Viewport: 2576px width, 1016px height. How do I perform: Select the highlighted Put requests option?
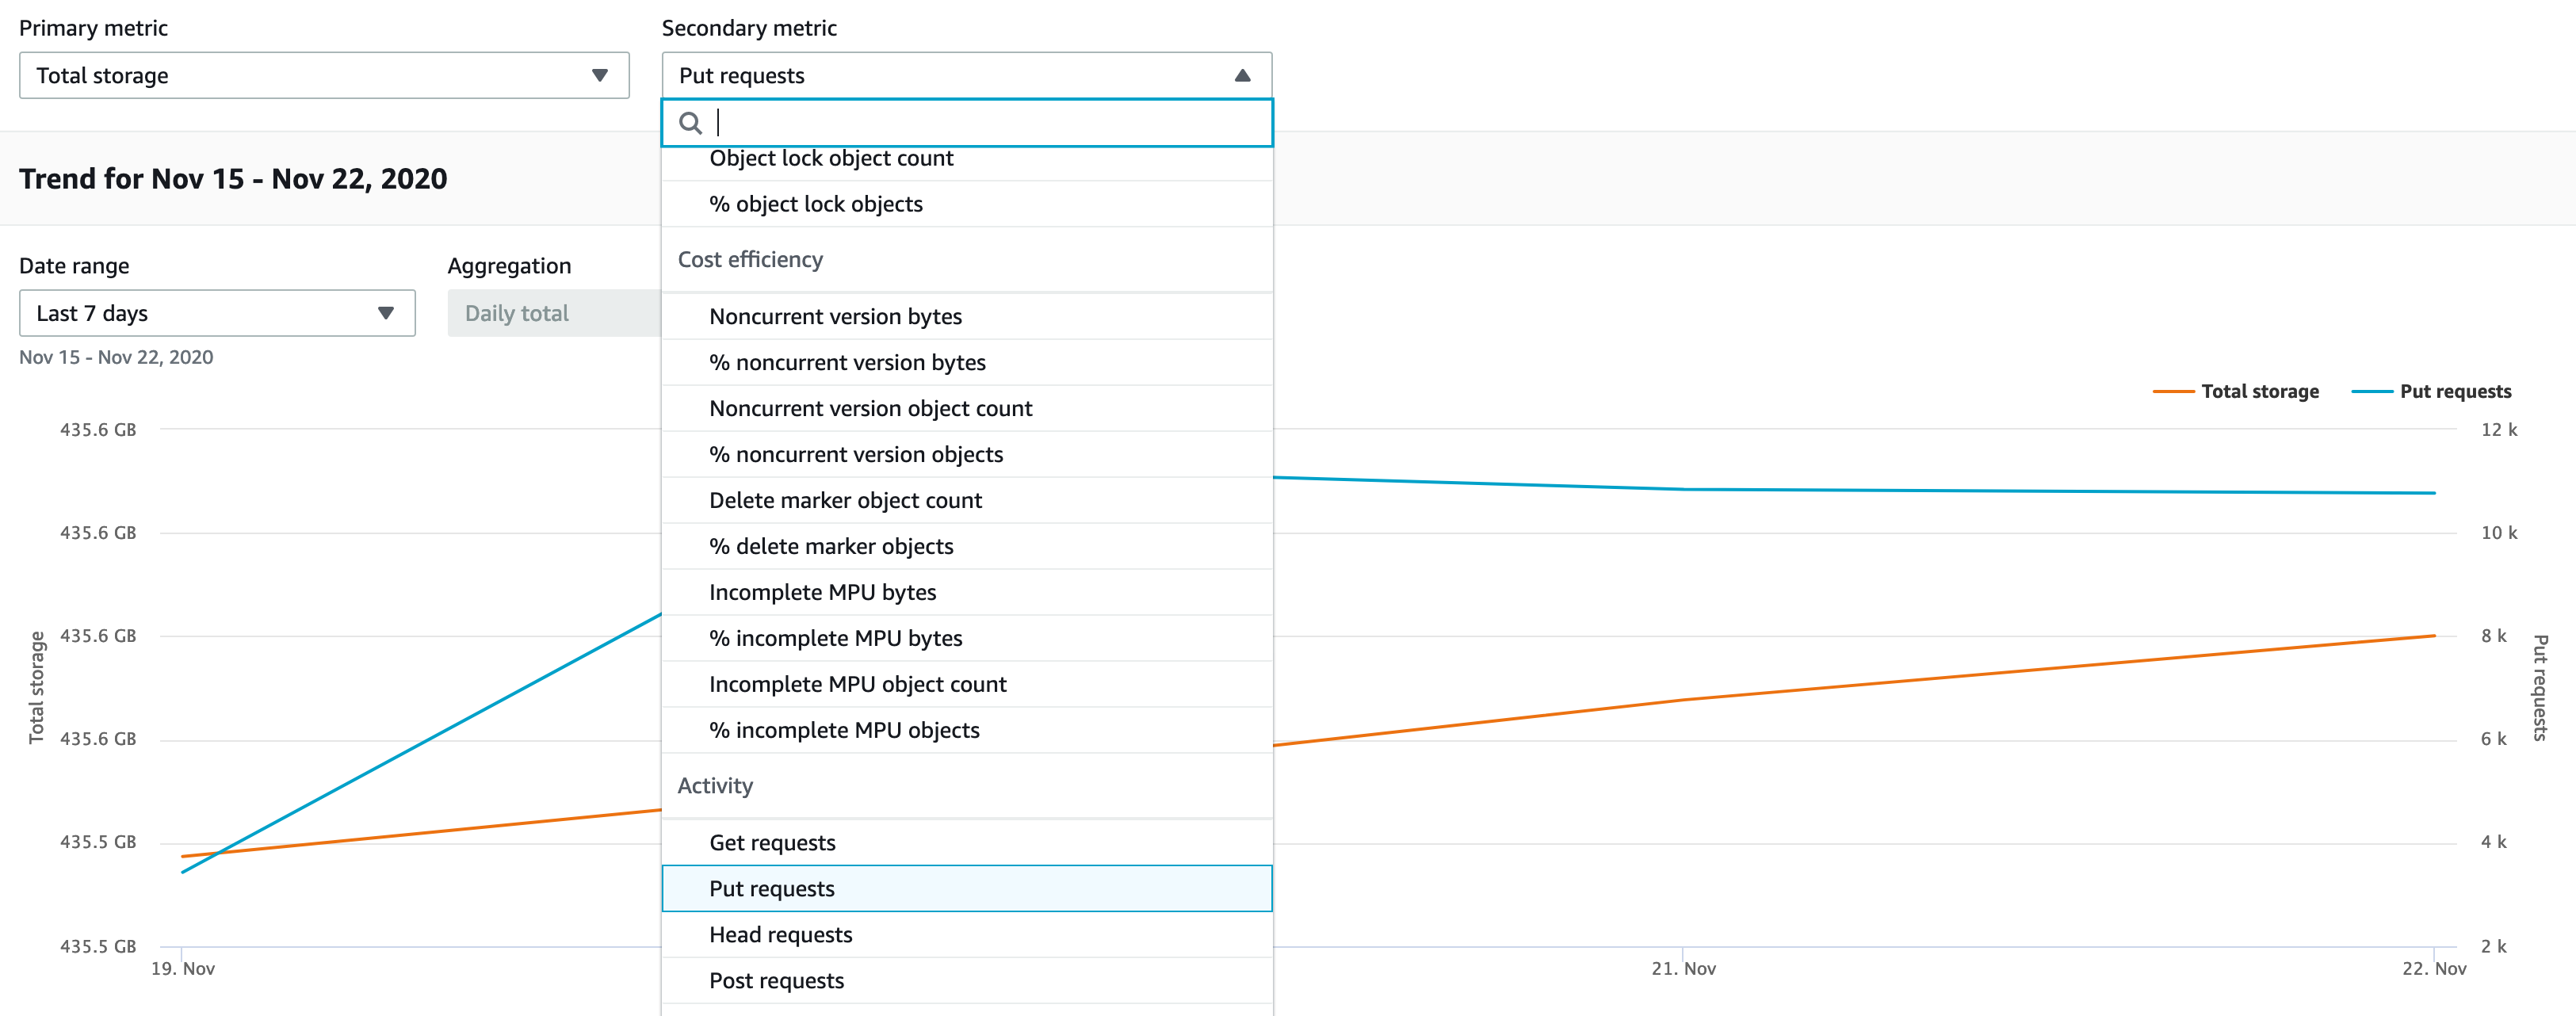(x=771, y=889)
